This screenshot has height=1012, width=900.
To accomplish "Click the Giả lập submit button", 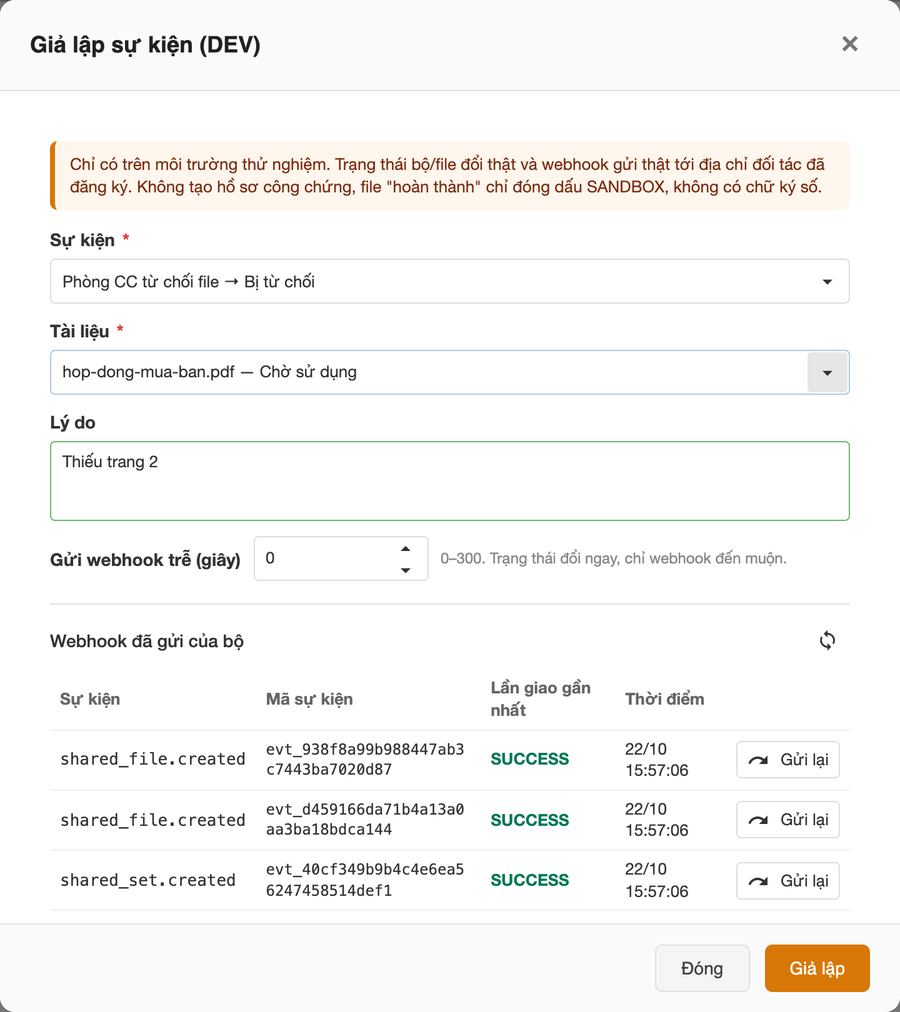I will point(817,968).
